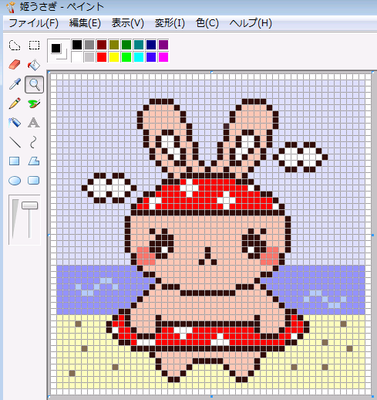This screenshot has height=400, width=377.
Task: Click the magnification slider handle
Action: click(30, 205)
